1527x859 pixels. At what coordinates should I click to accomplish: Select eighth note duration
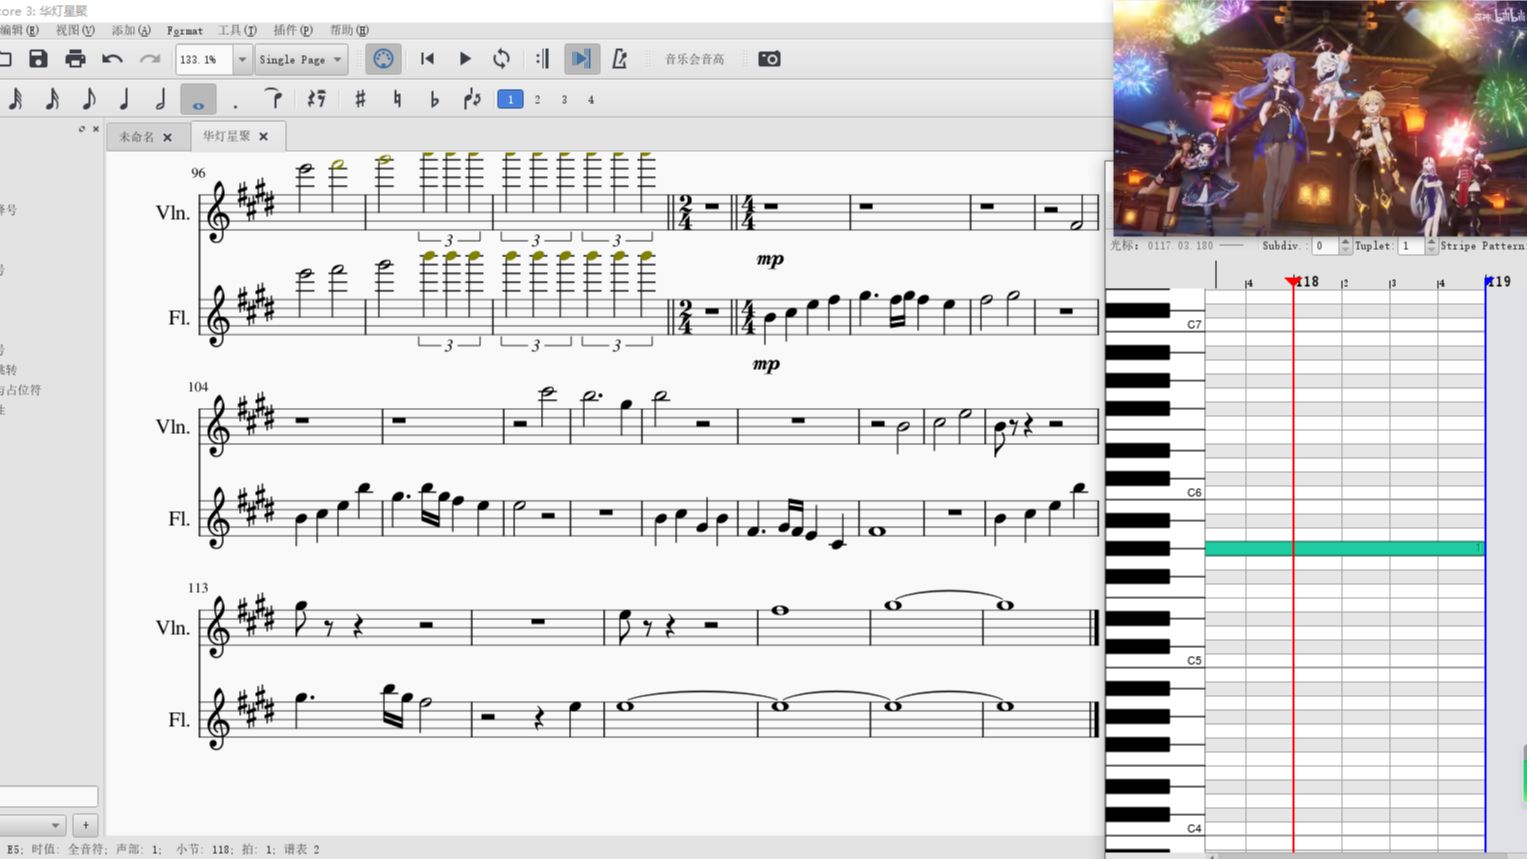89,99
